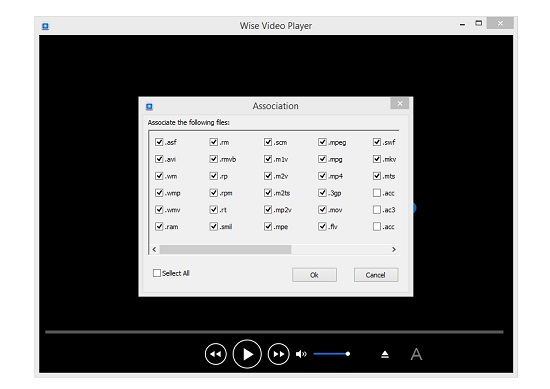
Task: Uncheck the .mpeg checkbox
Action: [x=322, y=142]
